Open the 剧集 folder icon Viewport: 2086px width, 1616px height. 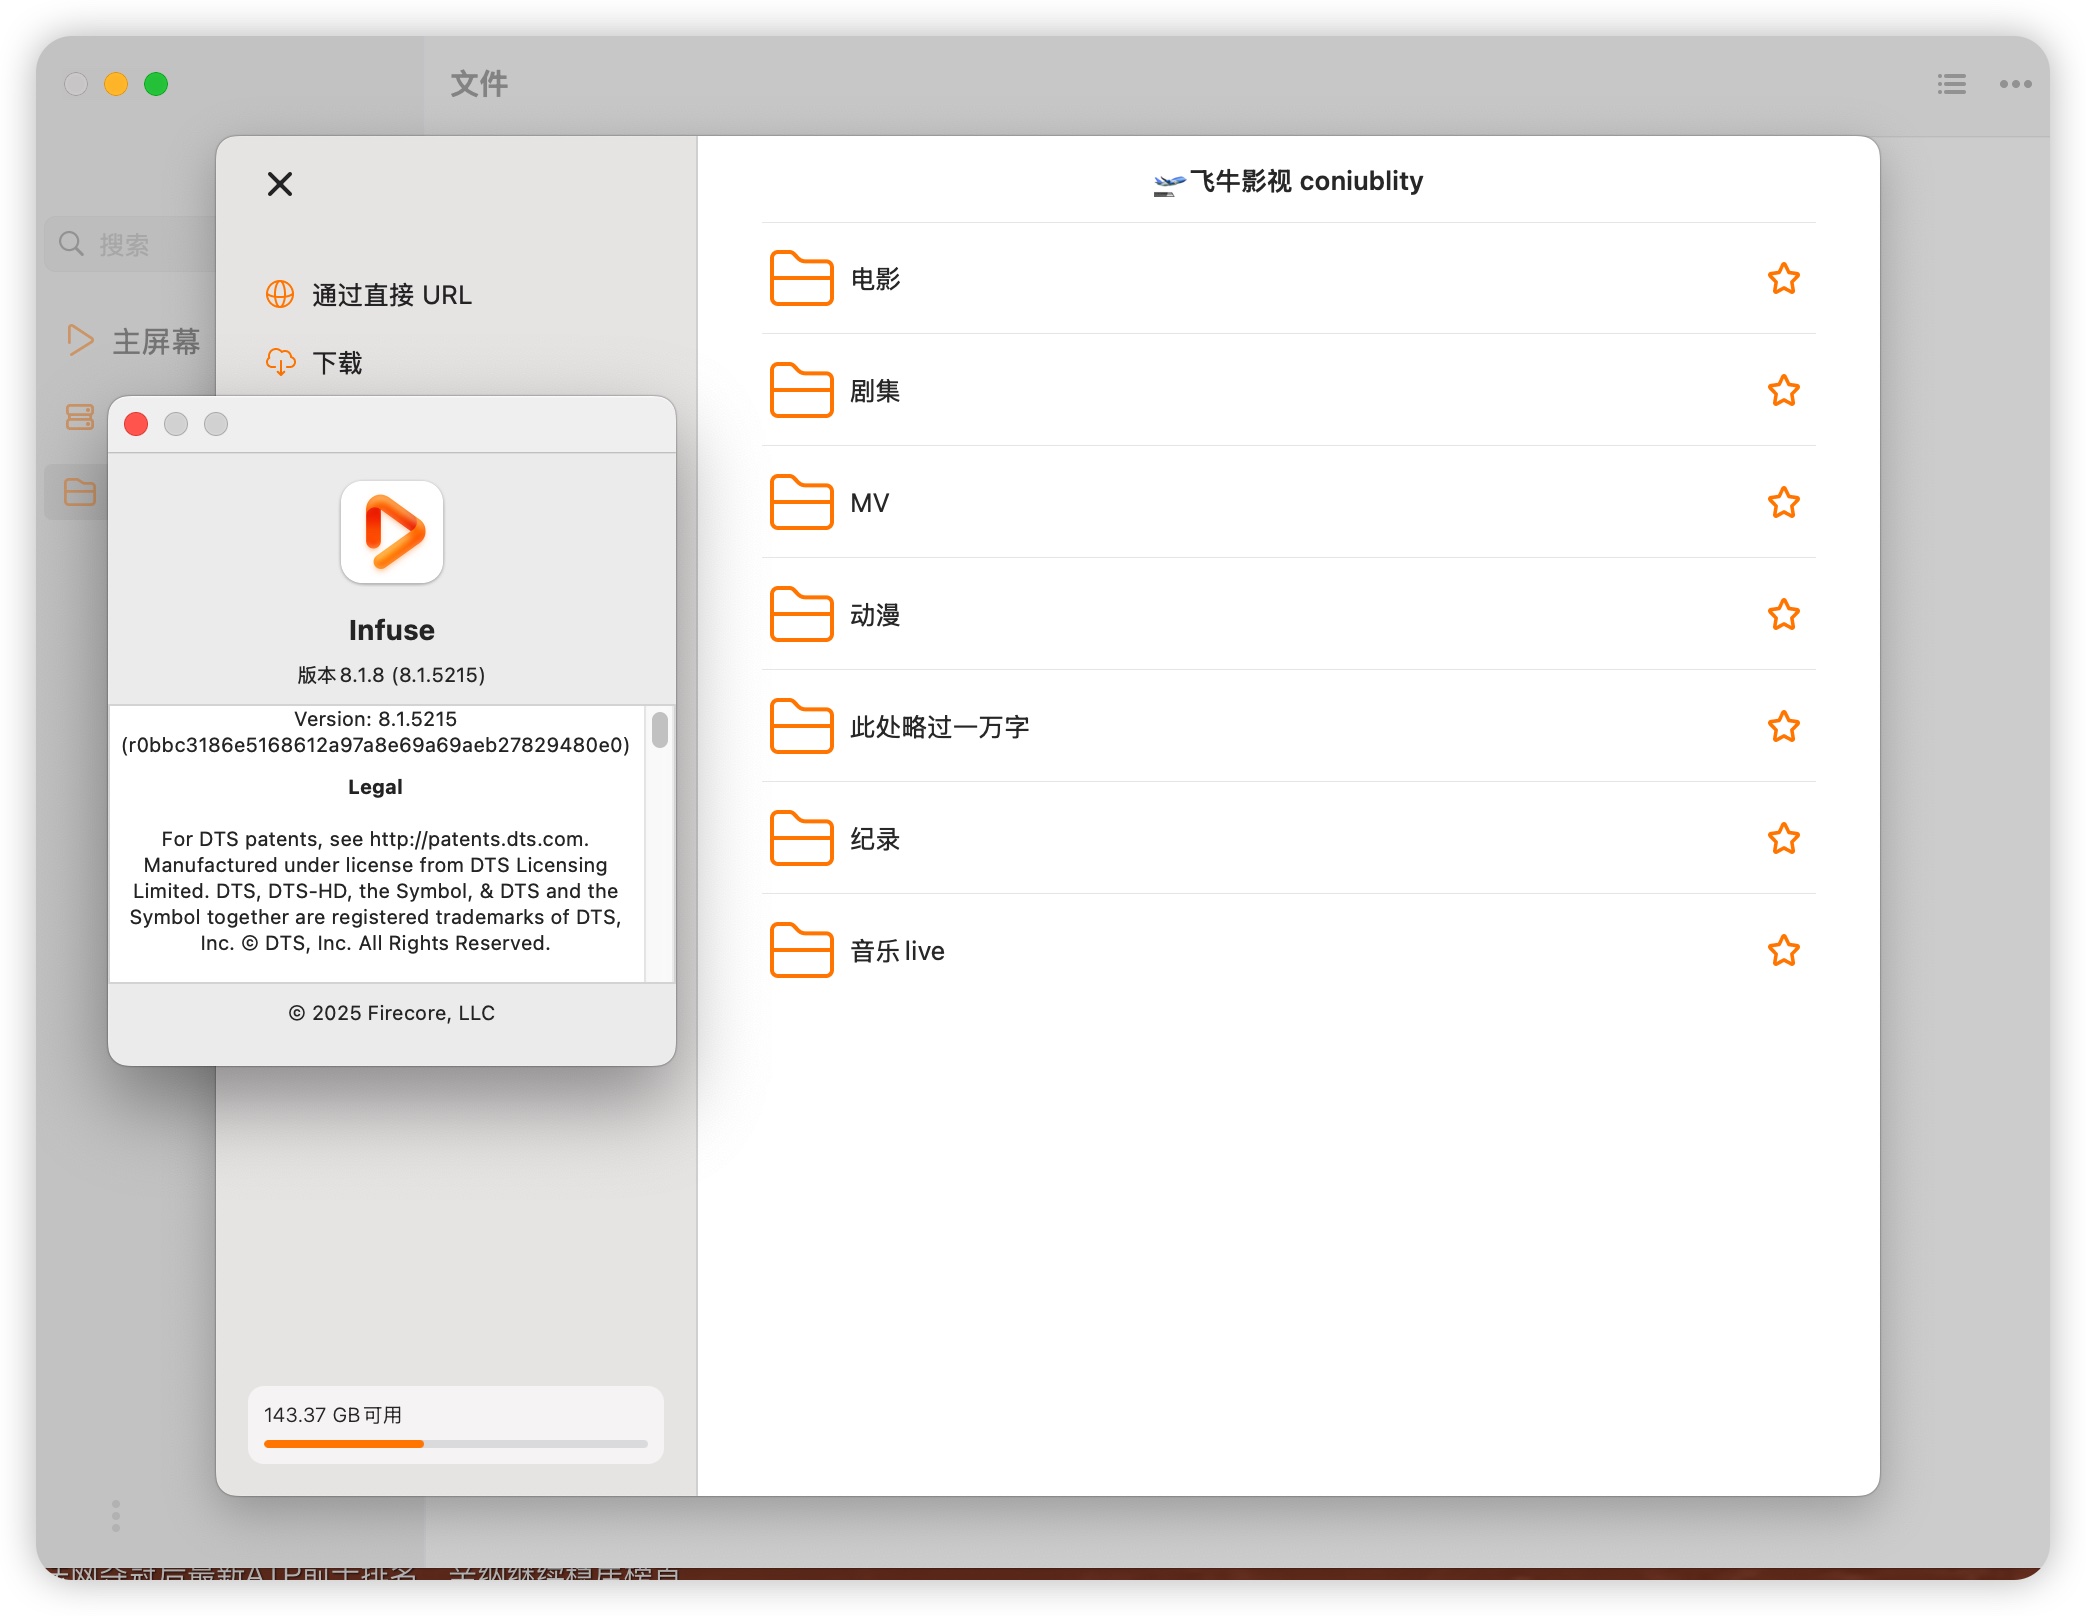tap(801, 390)
